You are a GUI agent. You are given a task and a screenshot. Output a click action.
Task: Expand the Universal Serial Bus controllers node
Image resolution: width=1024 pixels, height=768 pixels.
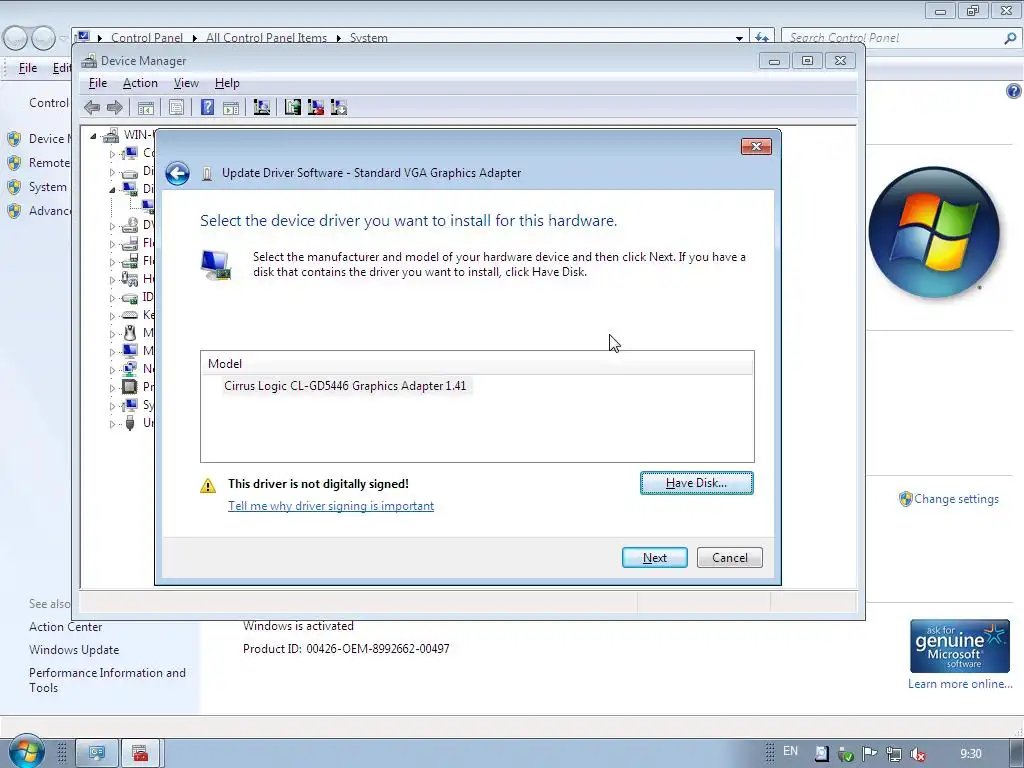point(112,424)
